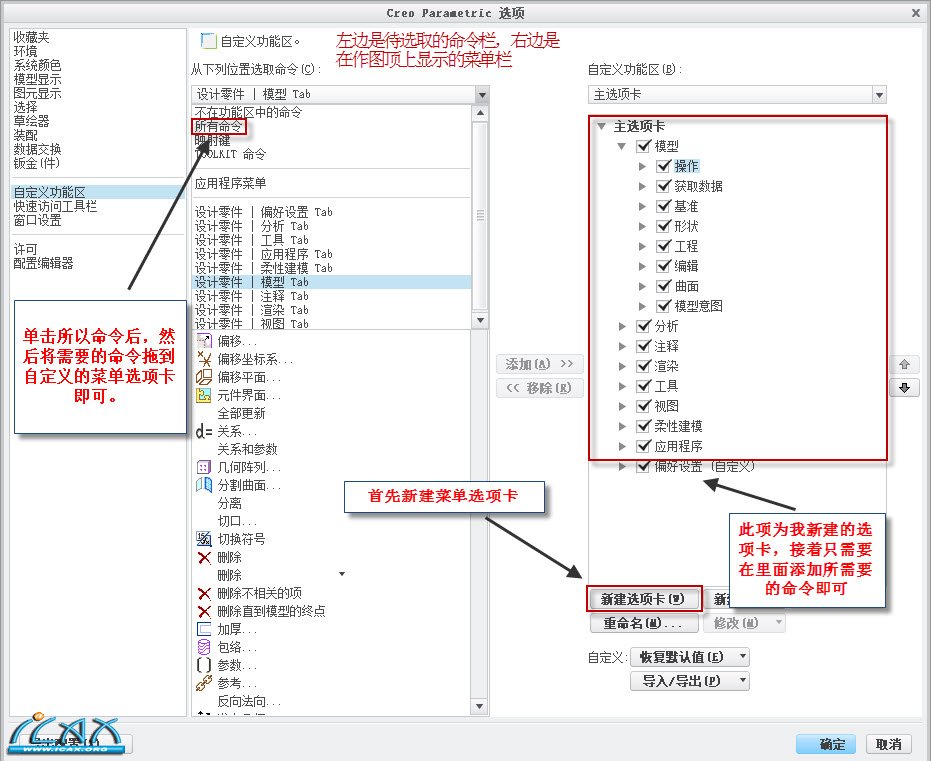
Task: Click the 添加 >> button
Action: [x=540, y=364]
